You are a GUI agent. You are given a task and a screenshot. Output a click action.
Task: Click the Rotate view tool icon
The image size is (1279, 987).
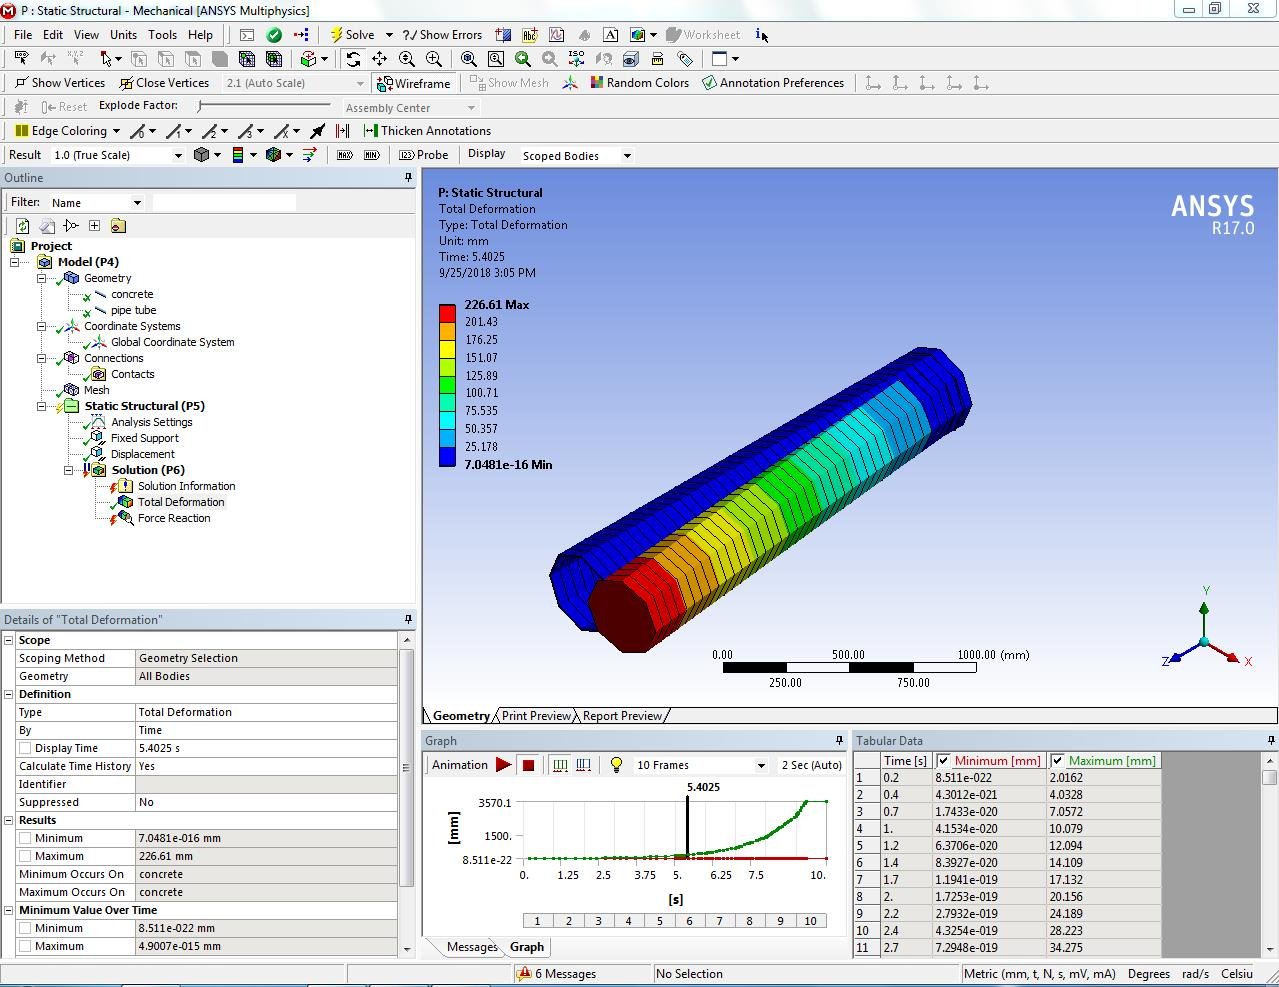353,59
